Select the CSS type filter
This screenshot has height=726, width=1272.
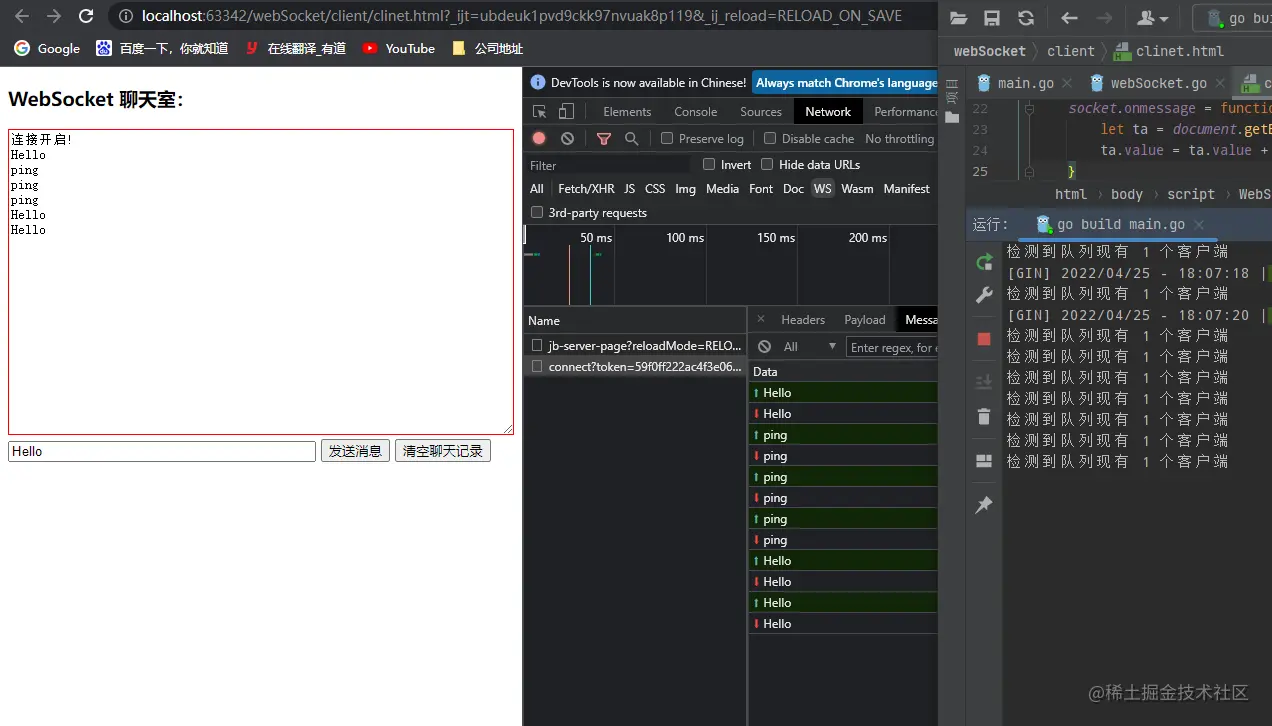pyautogui.click(x=655, y=189)
